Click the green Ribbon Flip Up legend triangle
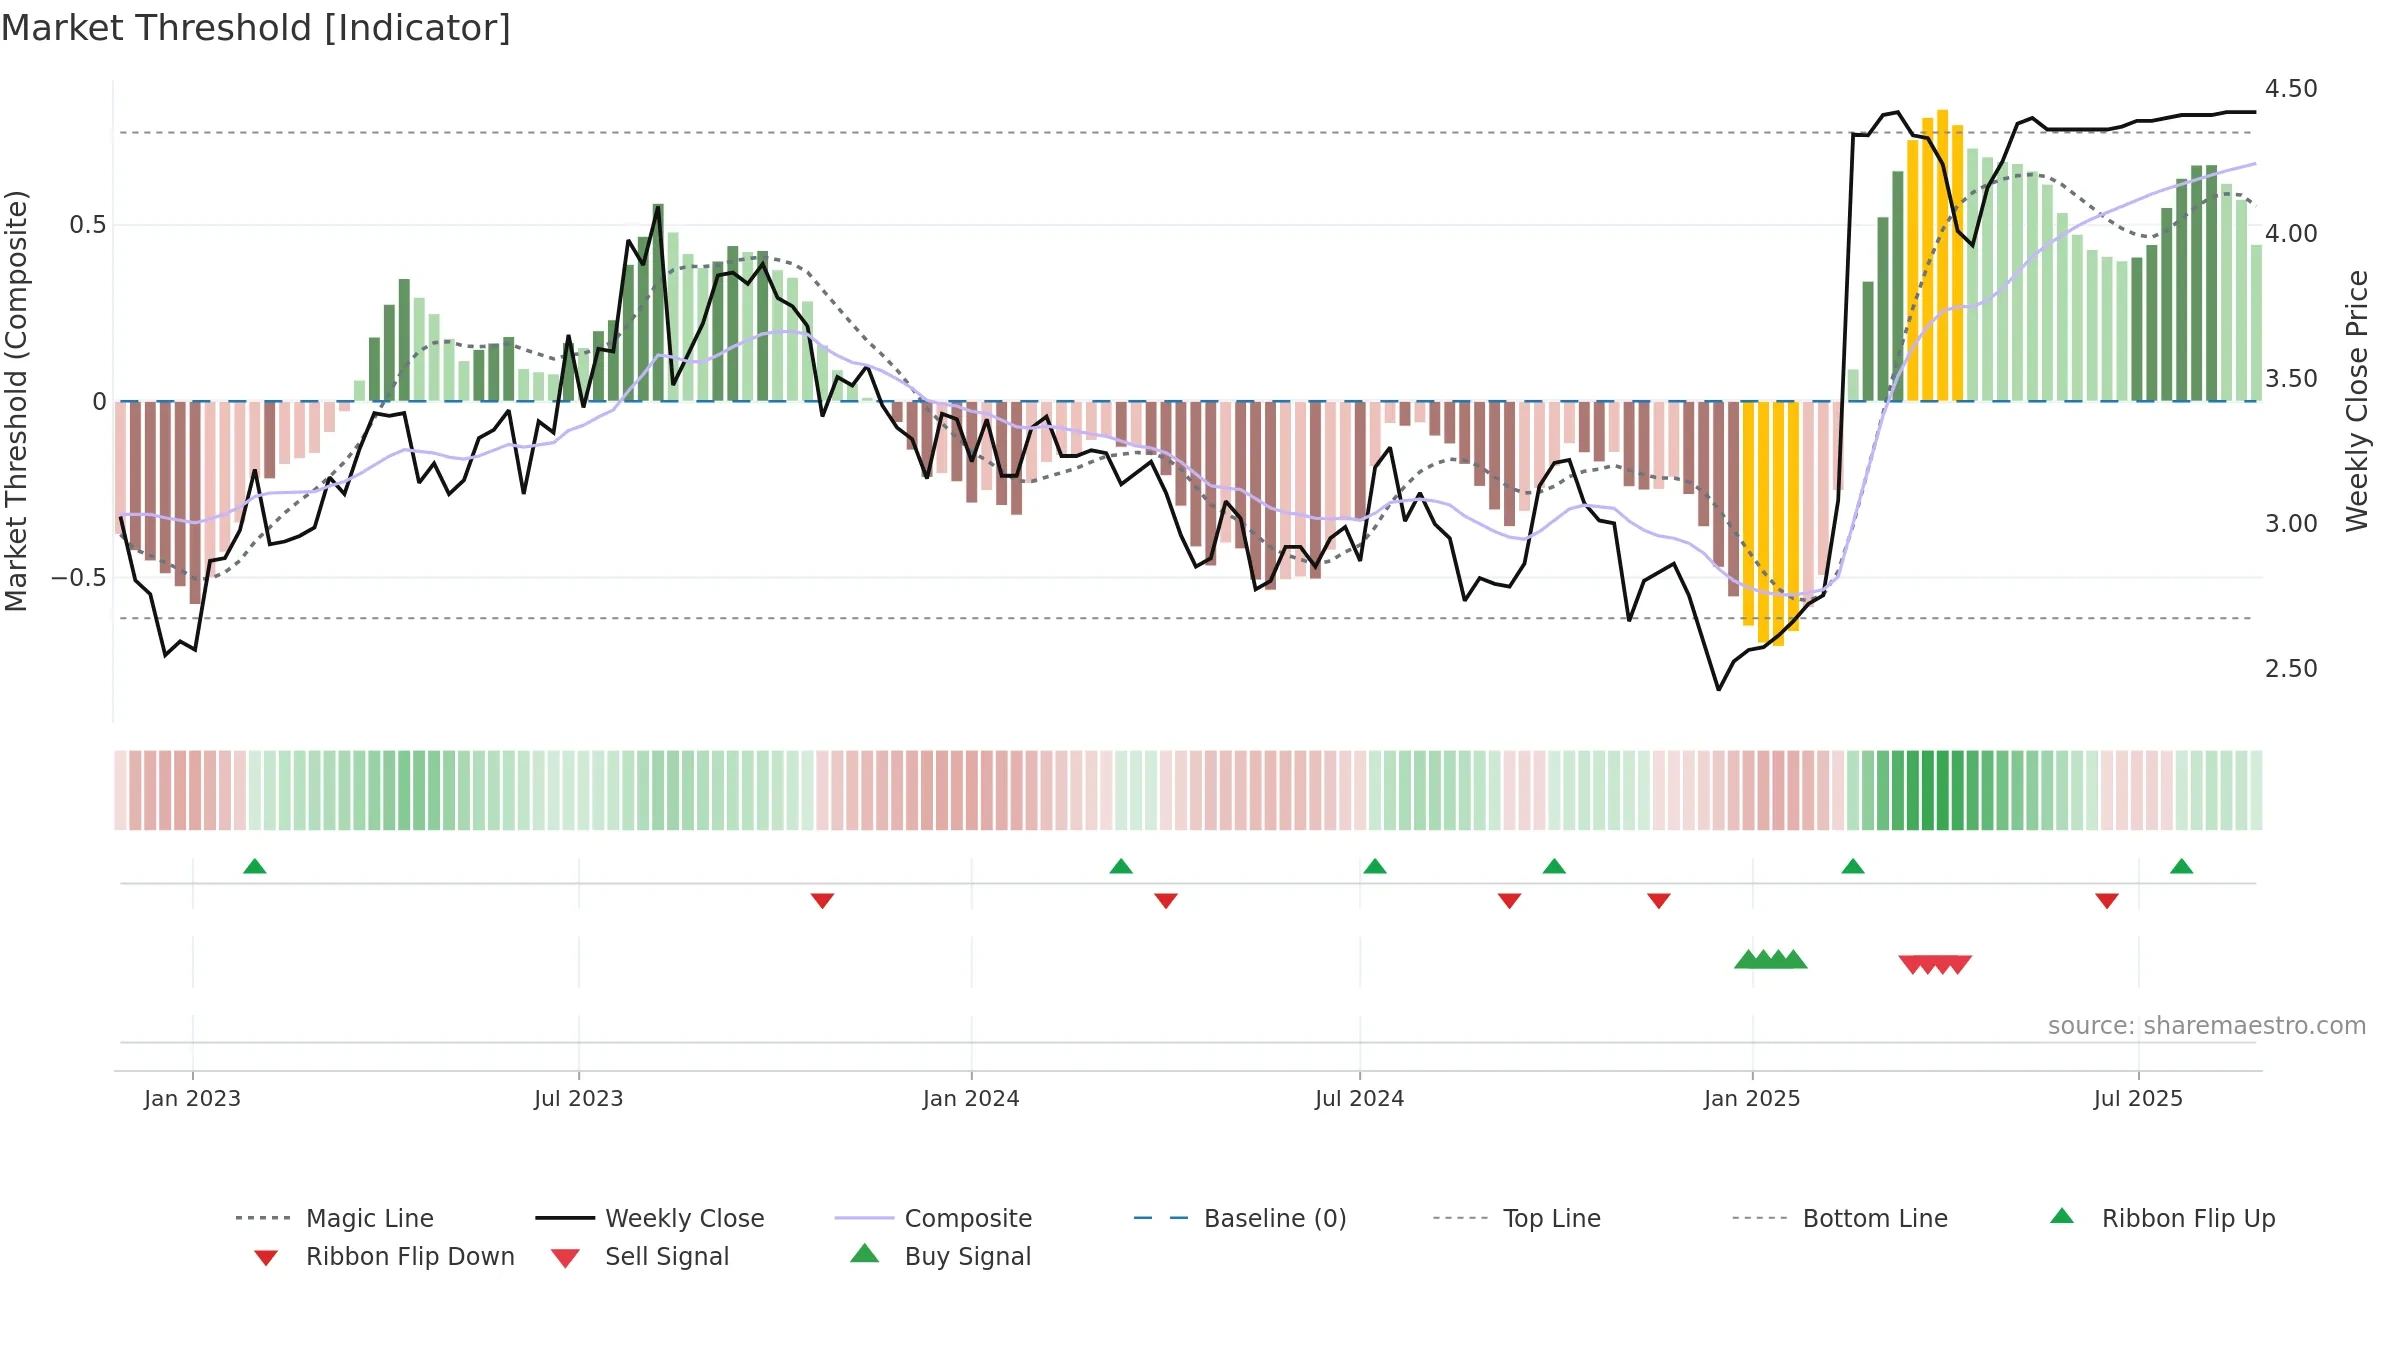2400x1350 pixels. click(x=2062, y=1216)
